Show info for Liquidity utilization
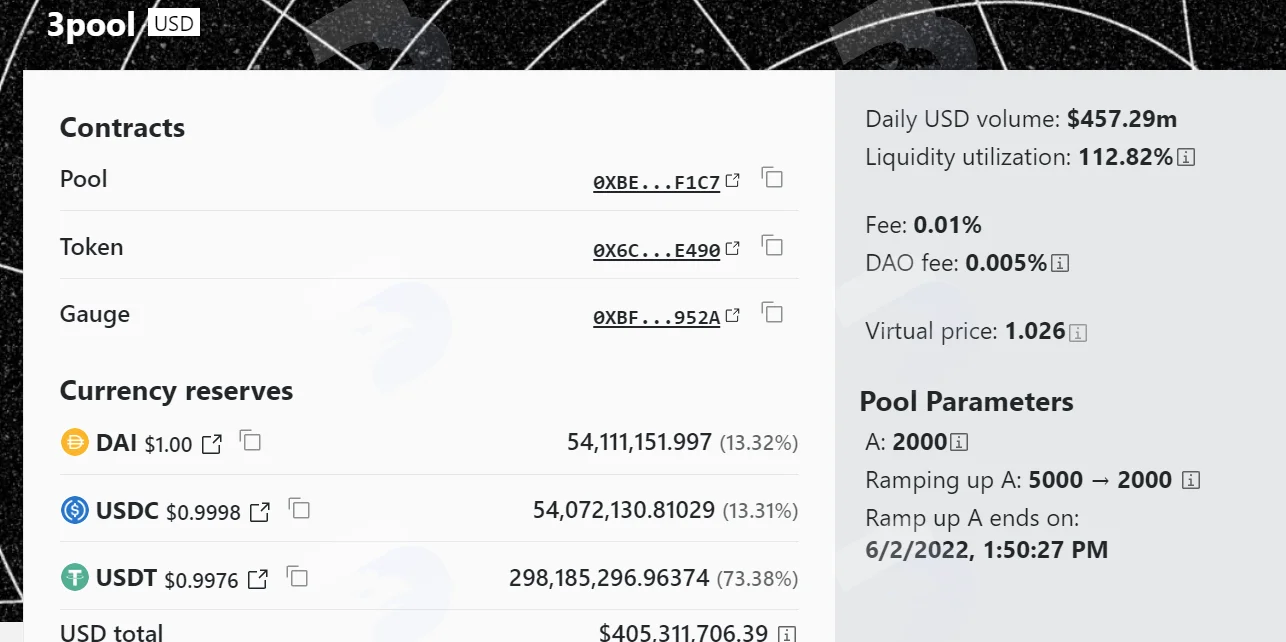Image resolution: width=1286 pixels, height=642 pixels. (1187, 158)
